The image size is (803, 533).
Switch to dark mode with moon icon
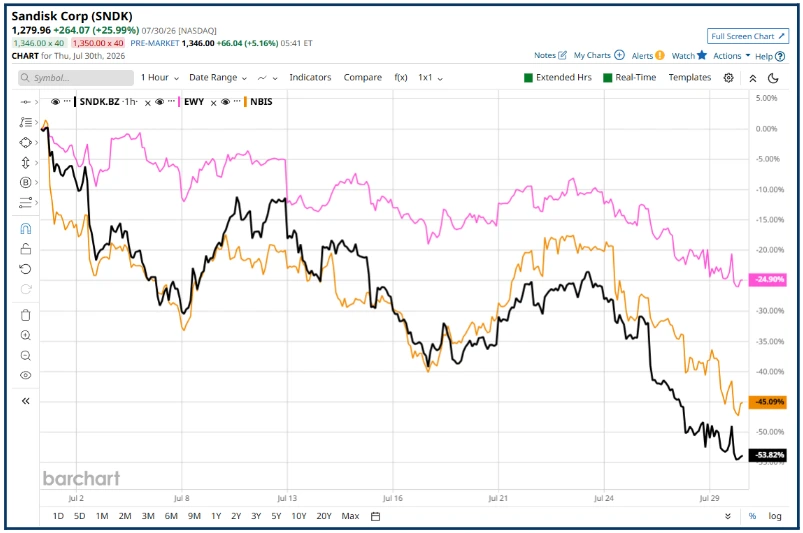pos(773,78)
